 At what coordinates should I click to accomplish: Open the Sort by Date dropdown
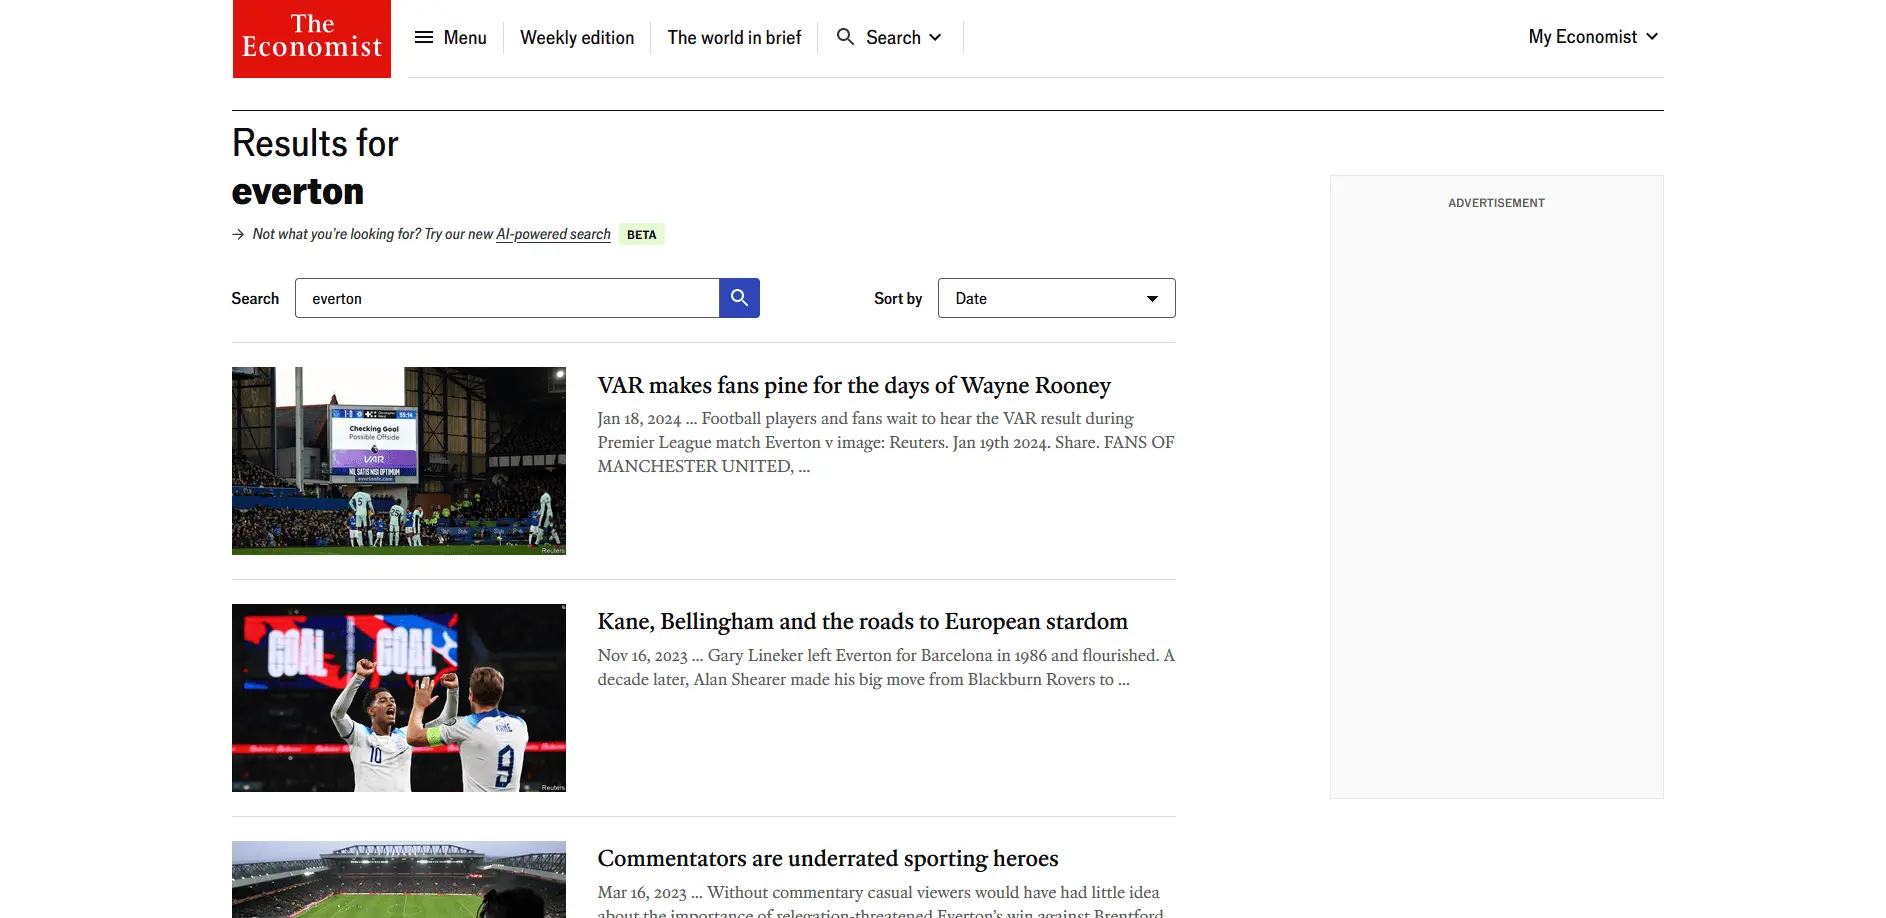coord(1056,298)
